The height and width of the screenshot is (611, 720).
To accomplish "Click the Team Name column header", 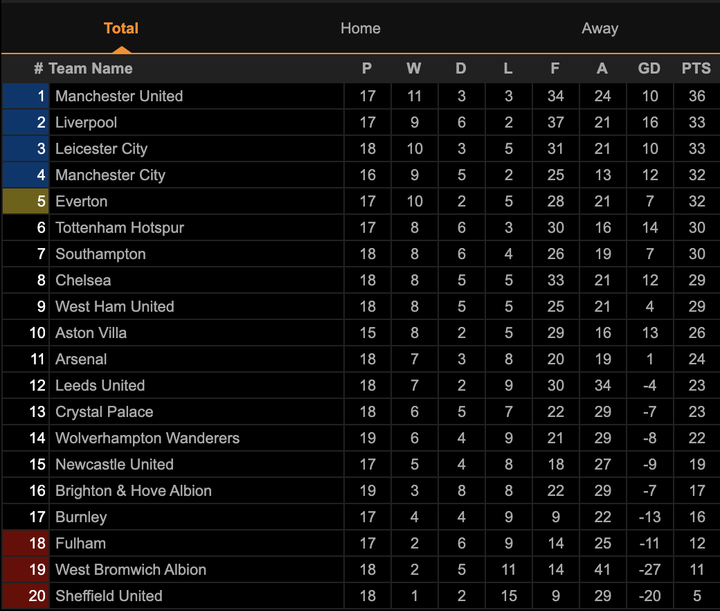I will click(90, 68).
